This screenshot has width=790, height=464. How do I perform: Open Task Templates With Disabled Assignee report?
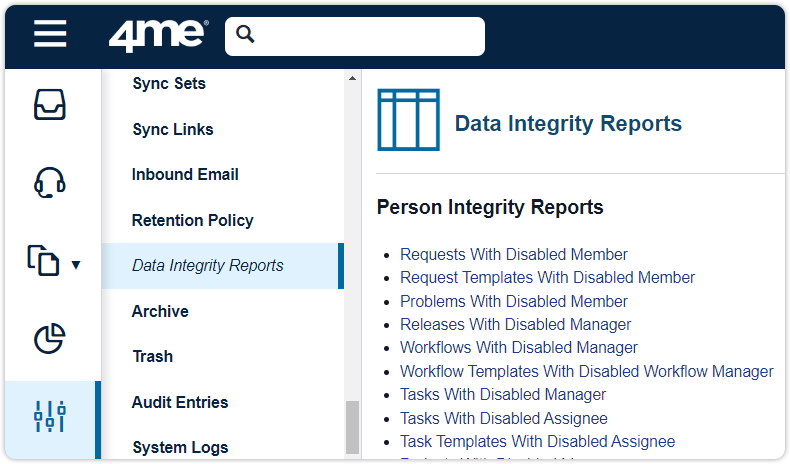pos(538,441)
